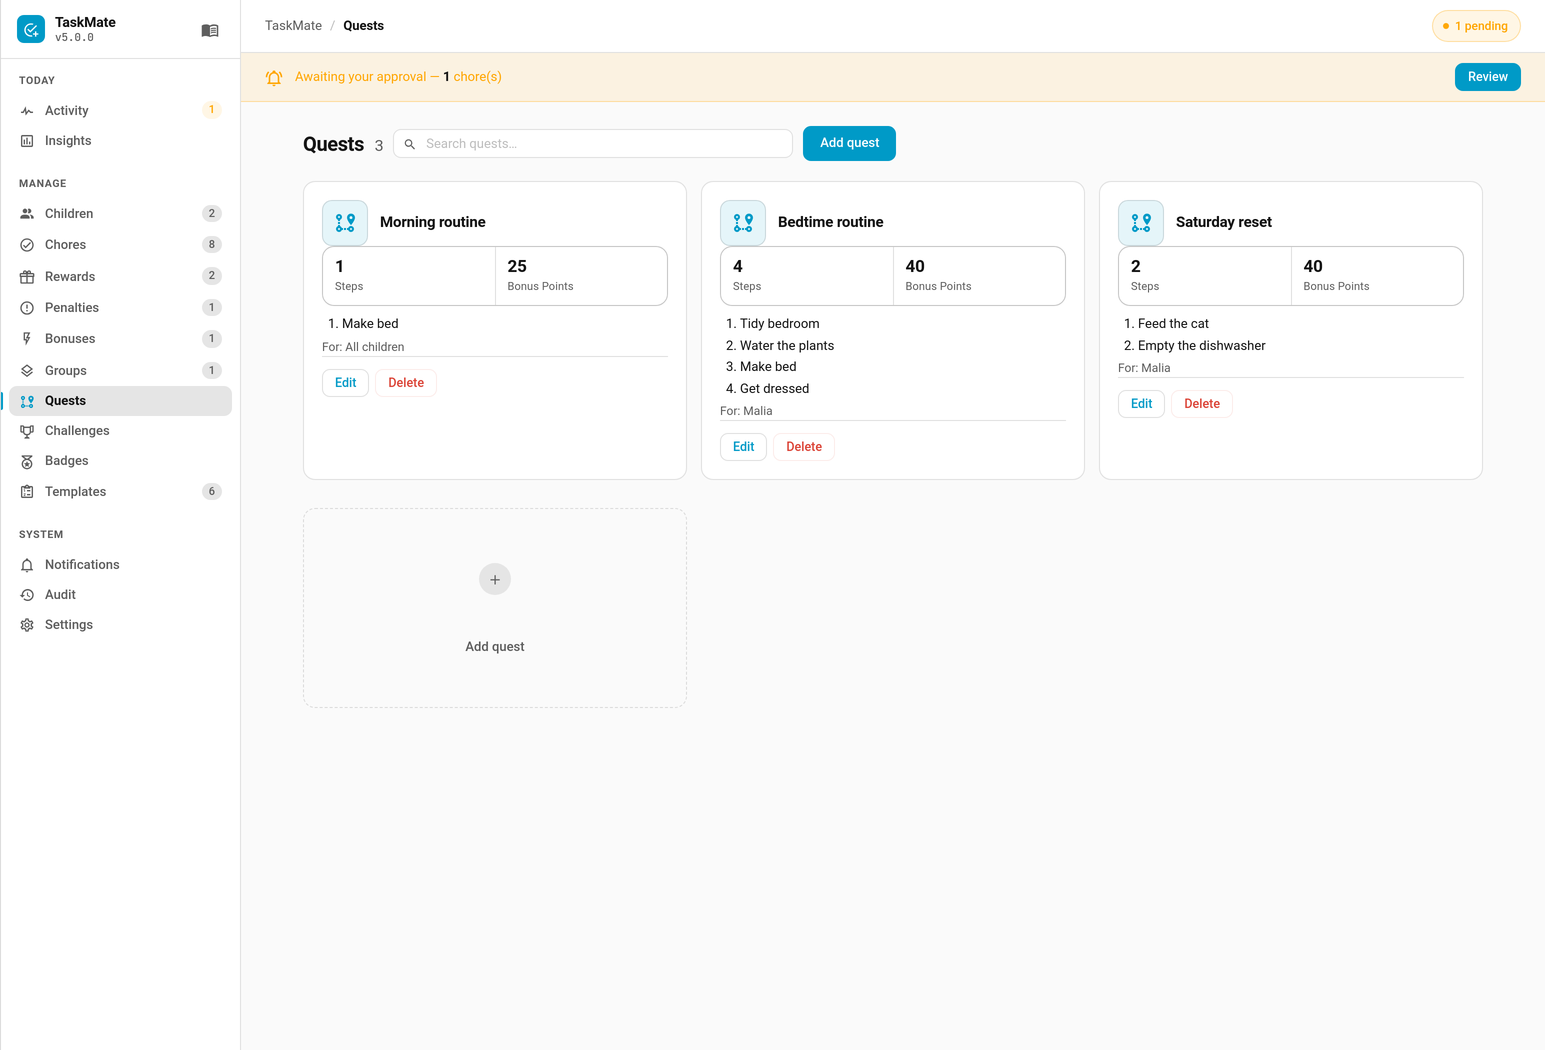The width and height of the screenshot is (1545, 1050).
Task: Click 'Water the plants' step text
Action: (x=787, y=346)
